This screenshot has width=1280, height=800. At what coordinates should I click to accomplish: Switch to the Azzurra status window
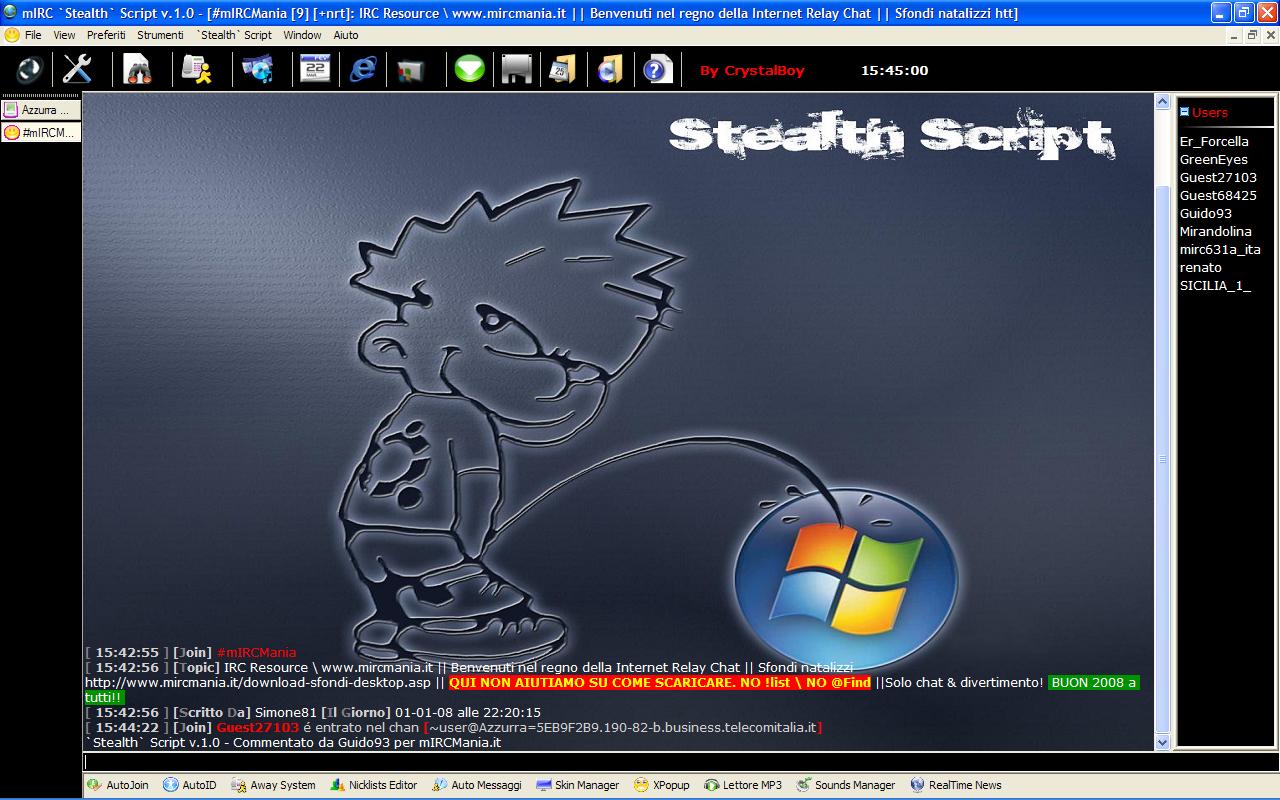tap(41, 110)
